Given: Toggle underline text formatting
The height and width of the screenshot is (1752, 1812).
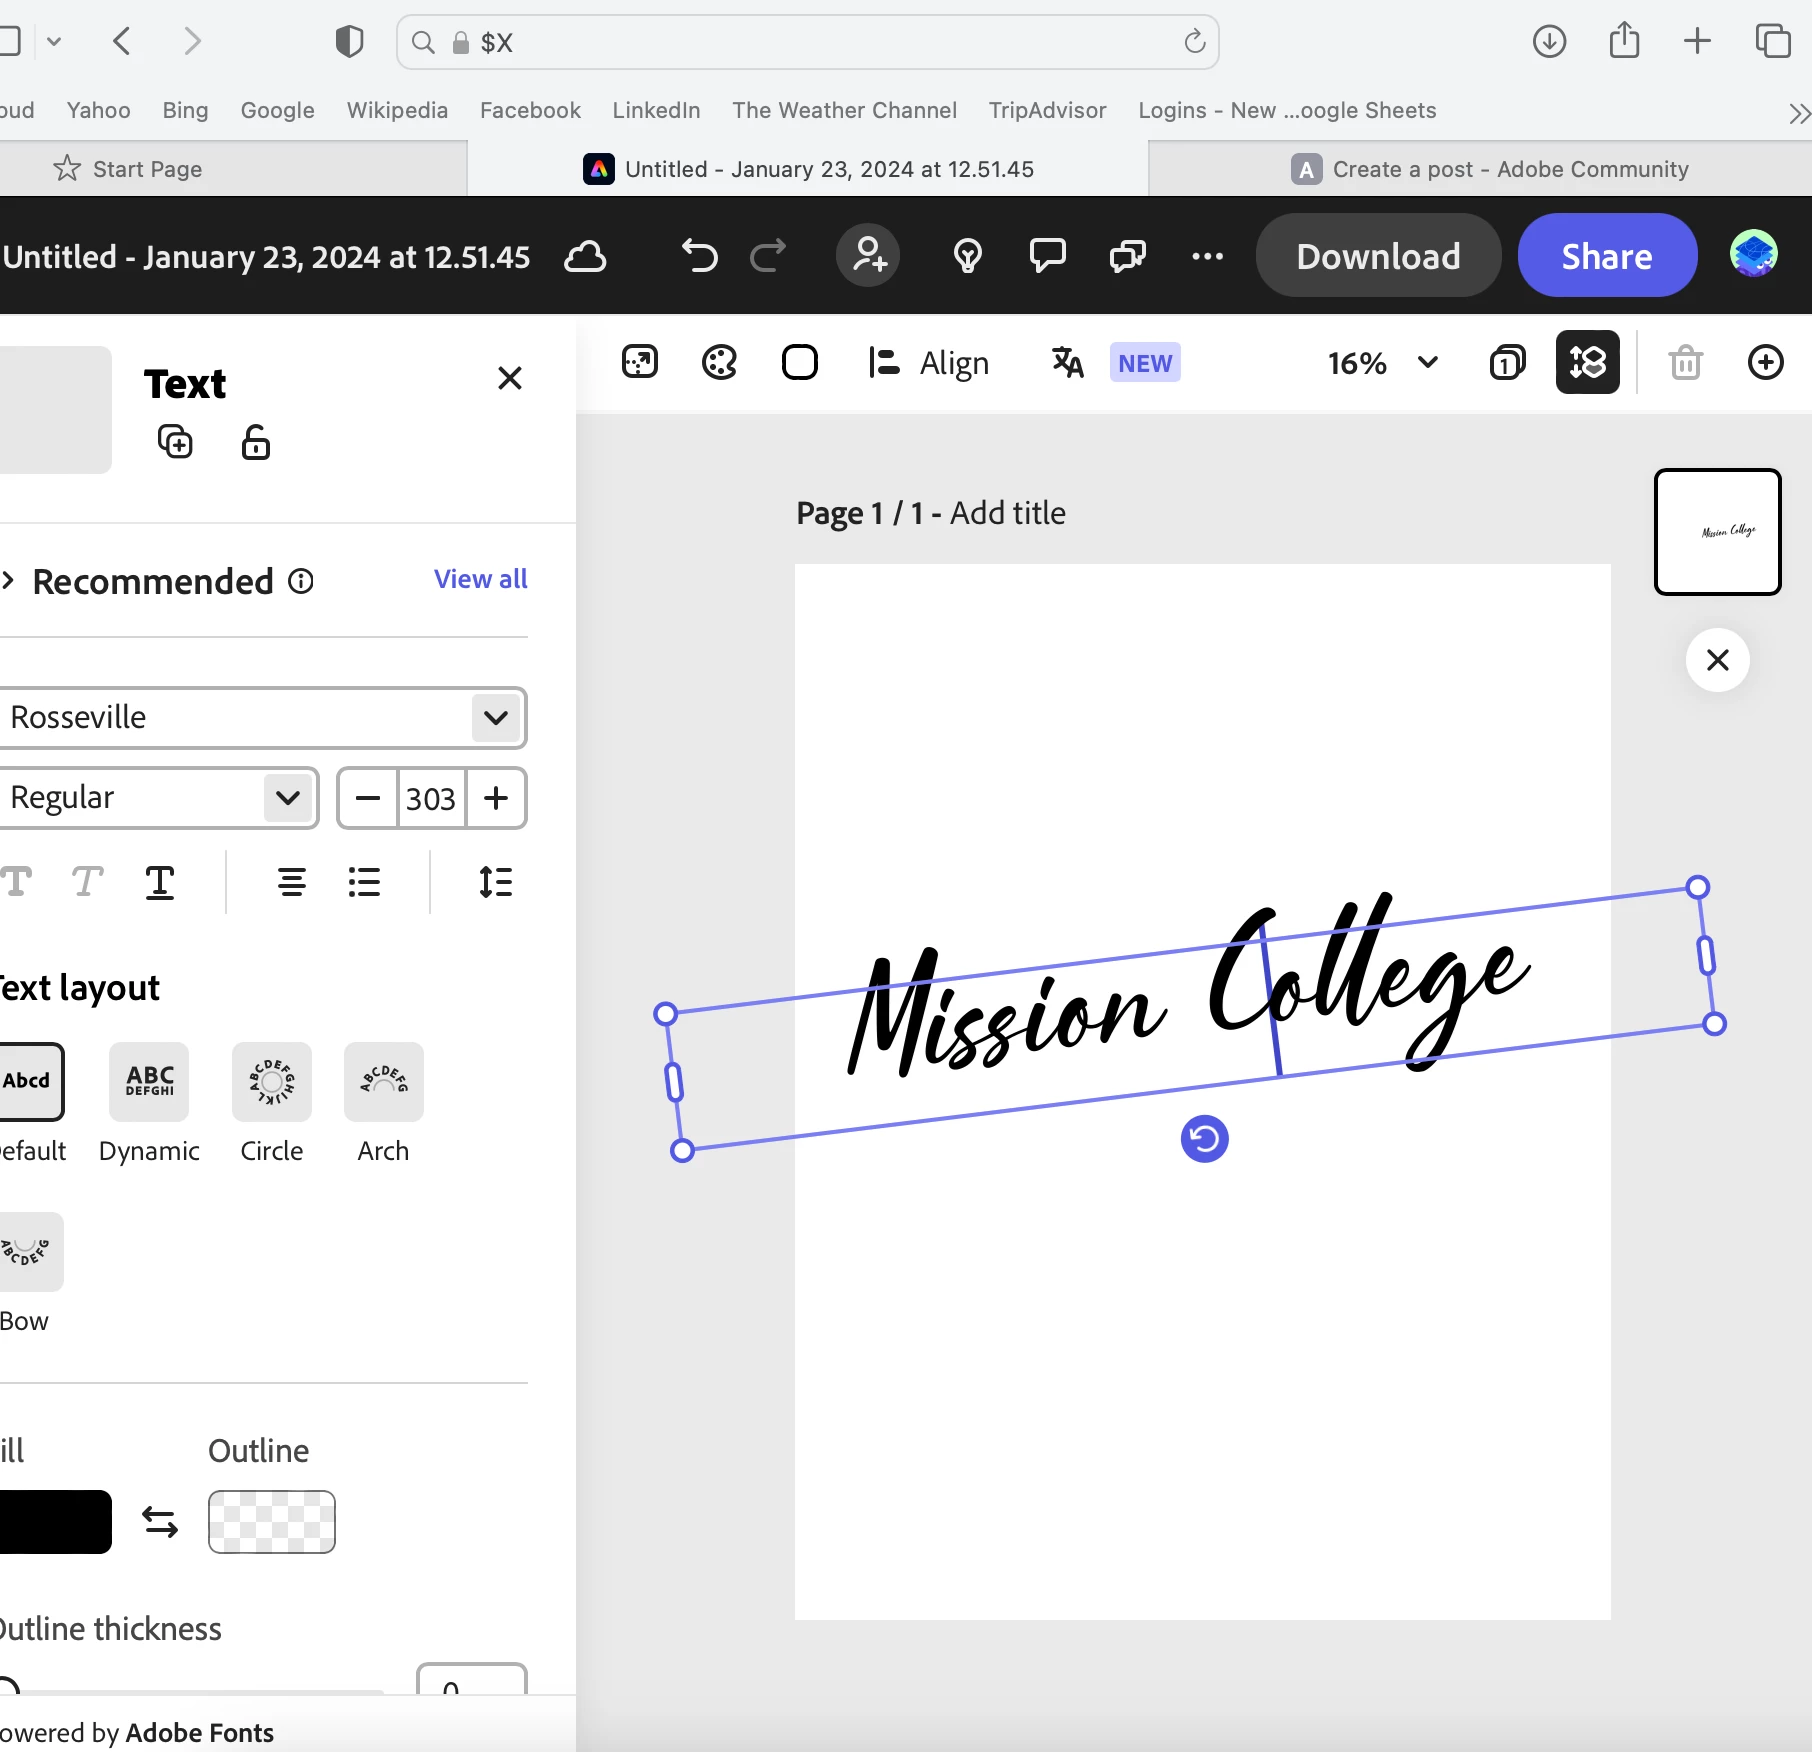Looking at the screenshot, I should [x=160, y=882].
